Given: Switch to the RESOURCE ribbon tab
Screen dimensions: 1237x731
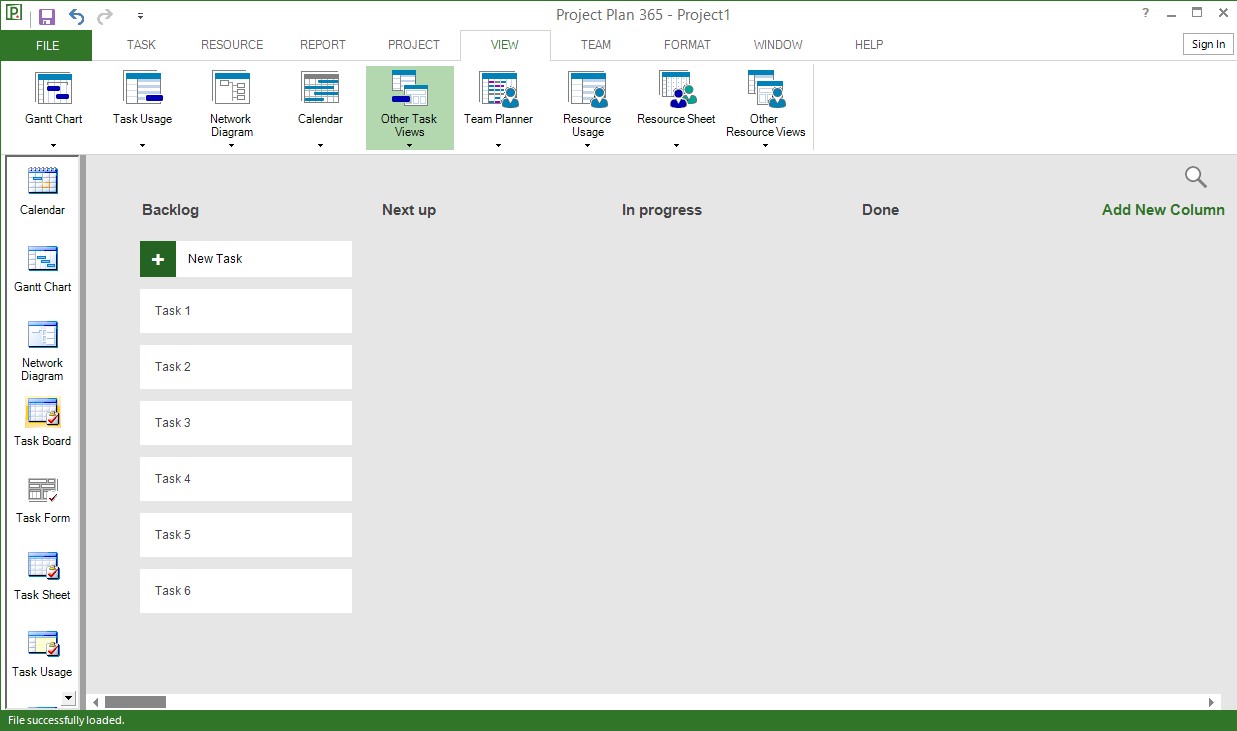Looking at the screenshot, I should pyautogui.click(x=232, y=45).
